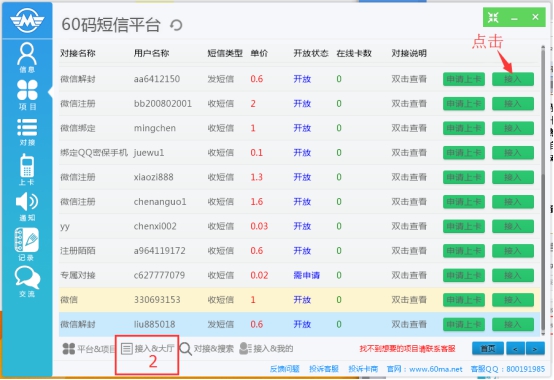The image size is (554, 380).
Task: Go to the 首页 first page button
Action: click(488, 349)
